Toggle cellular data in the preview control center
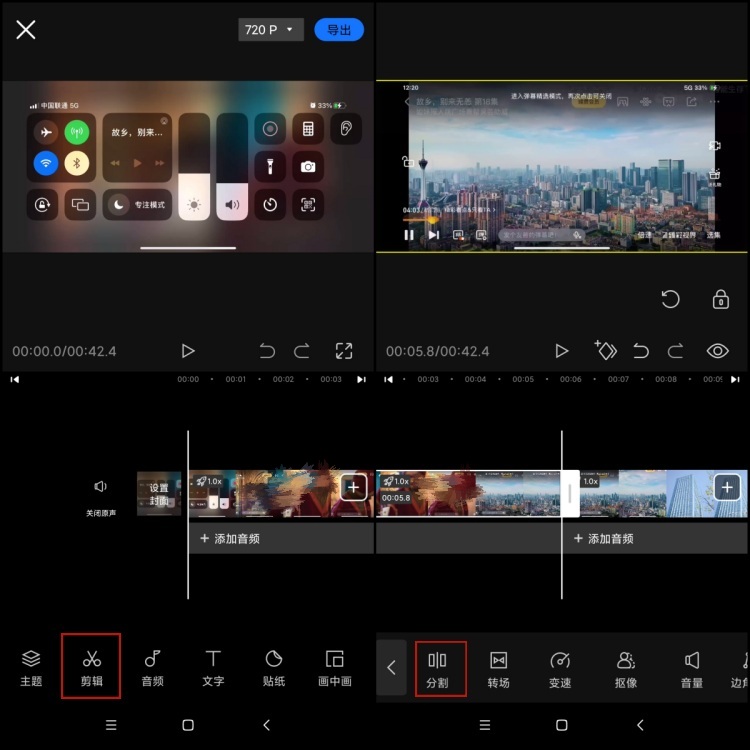The image size is (750, 750). tap(77, 132)
